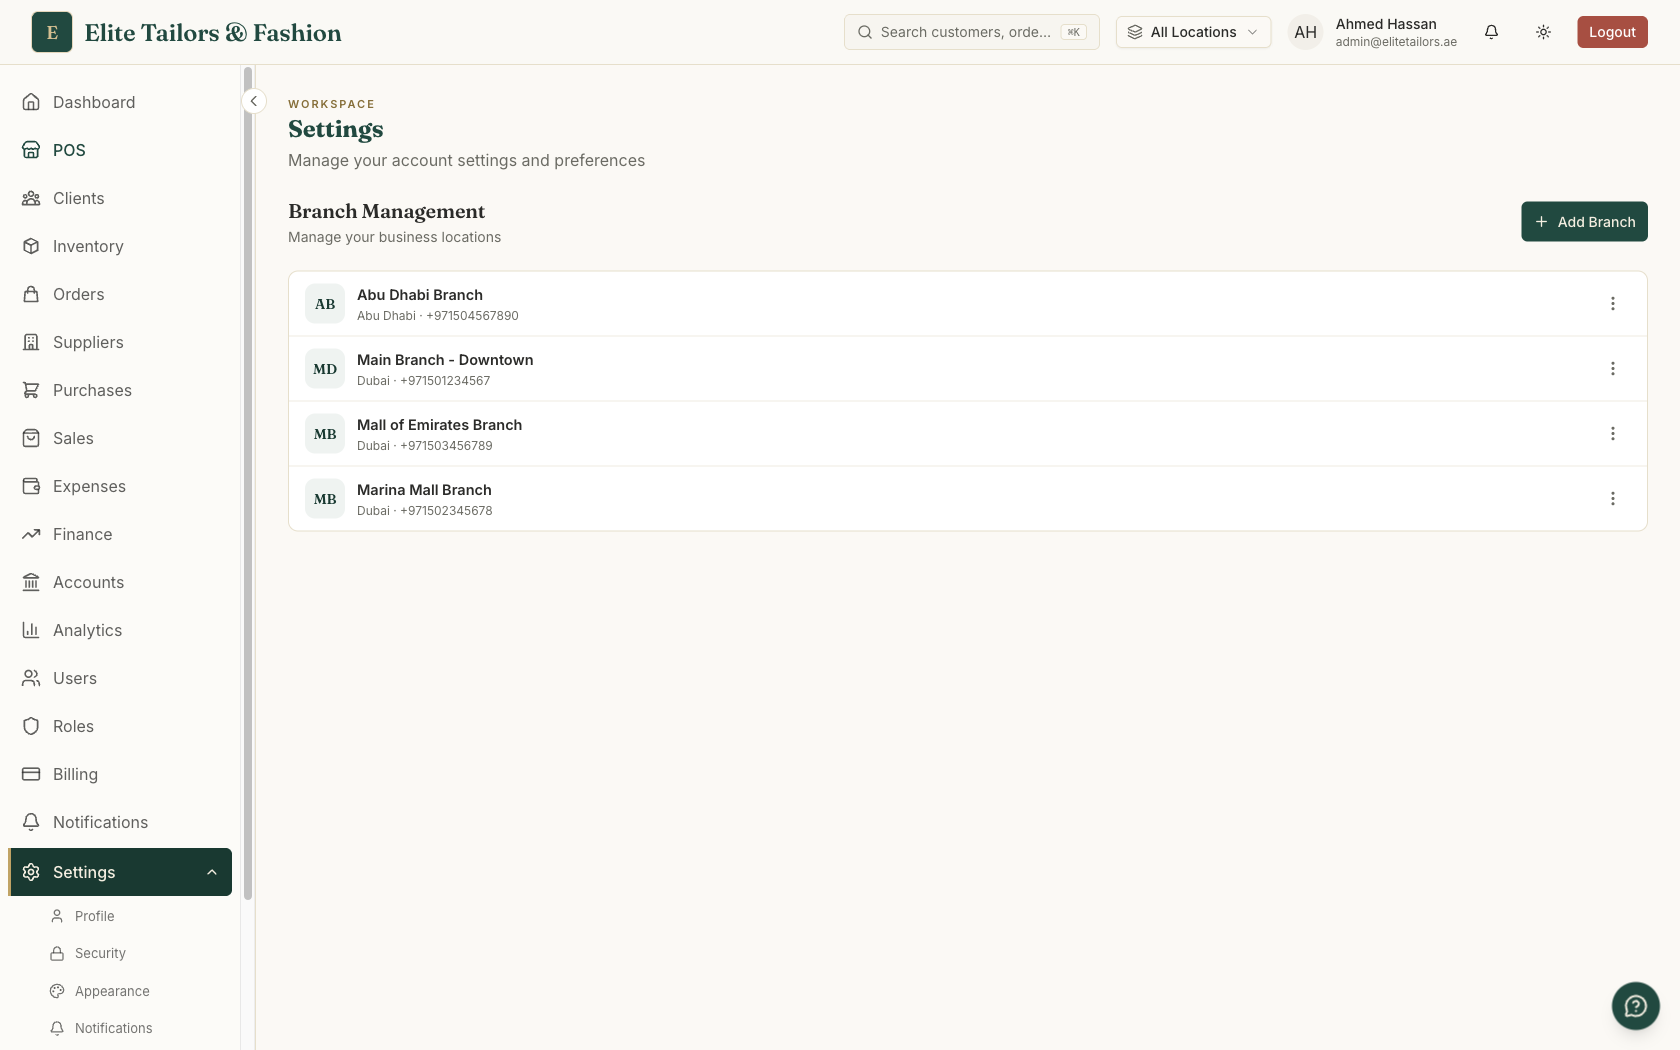Click the Branch Management heading
Image resolution: width=1680 pixels, height=1050 pixels.
click(386, 211)
